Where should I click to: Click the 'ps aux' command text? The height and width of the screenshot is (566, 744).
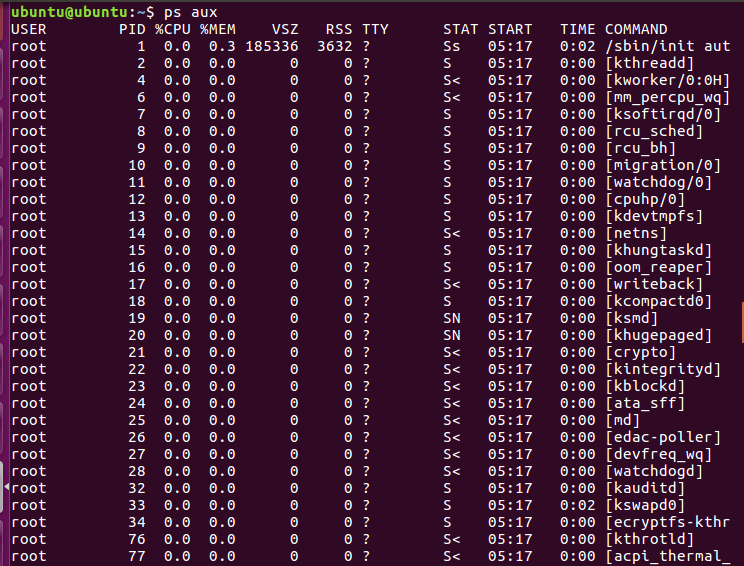pyautogui.click(x=191, y=12)
